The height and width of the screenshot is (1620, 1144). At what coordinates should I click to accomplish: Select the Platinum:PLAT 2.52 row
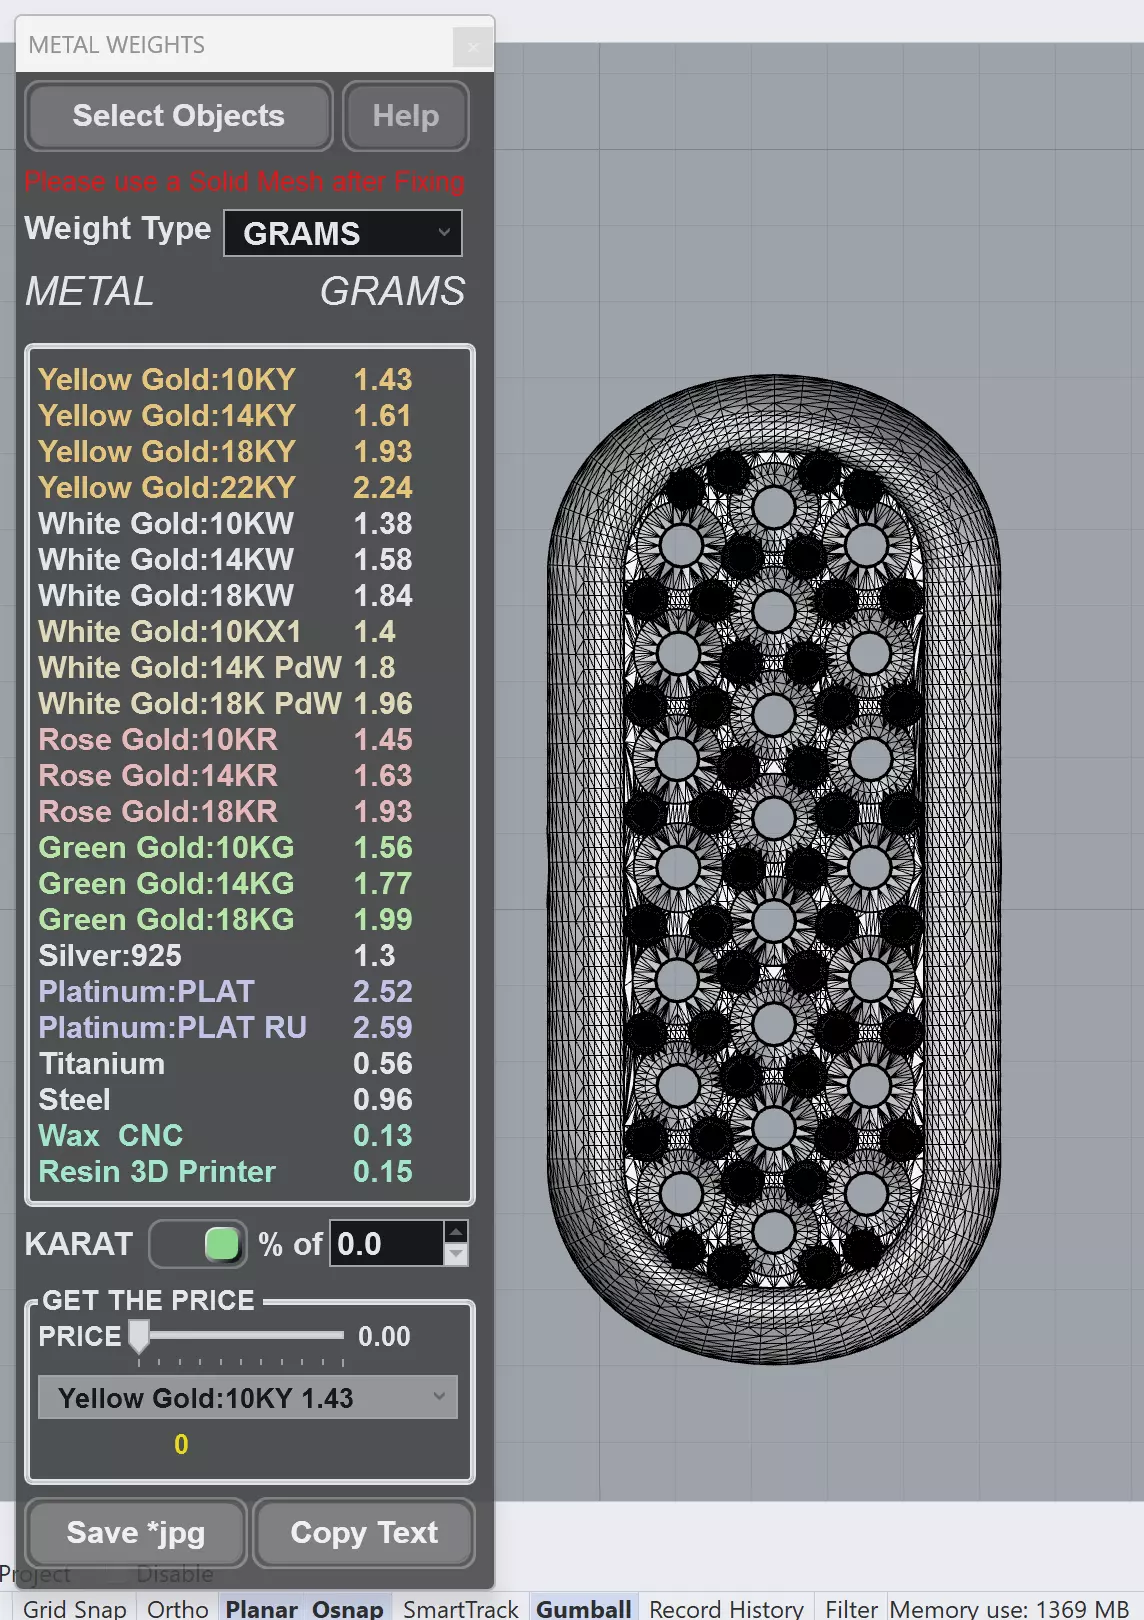tap(226, 992)
